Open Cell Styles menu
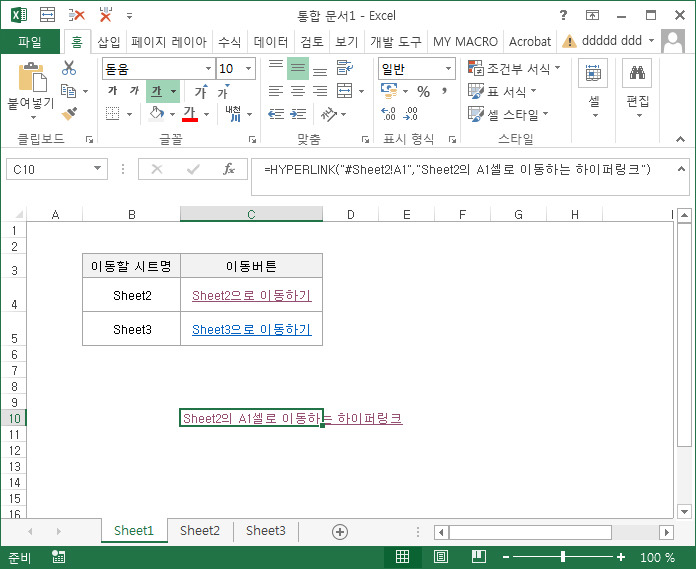696x569 pixels. click(x=508, y=115)
